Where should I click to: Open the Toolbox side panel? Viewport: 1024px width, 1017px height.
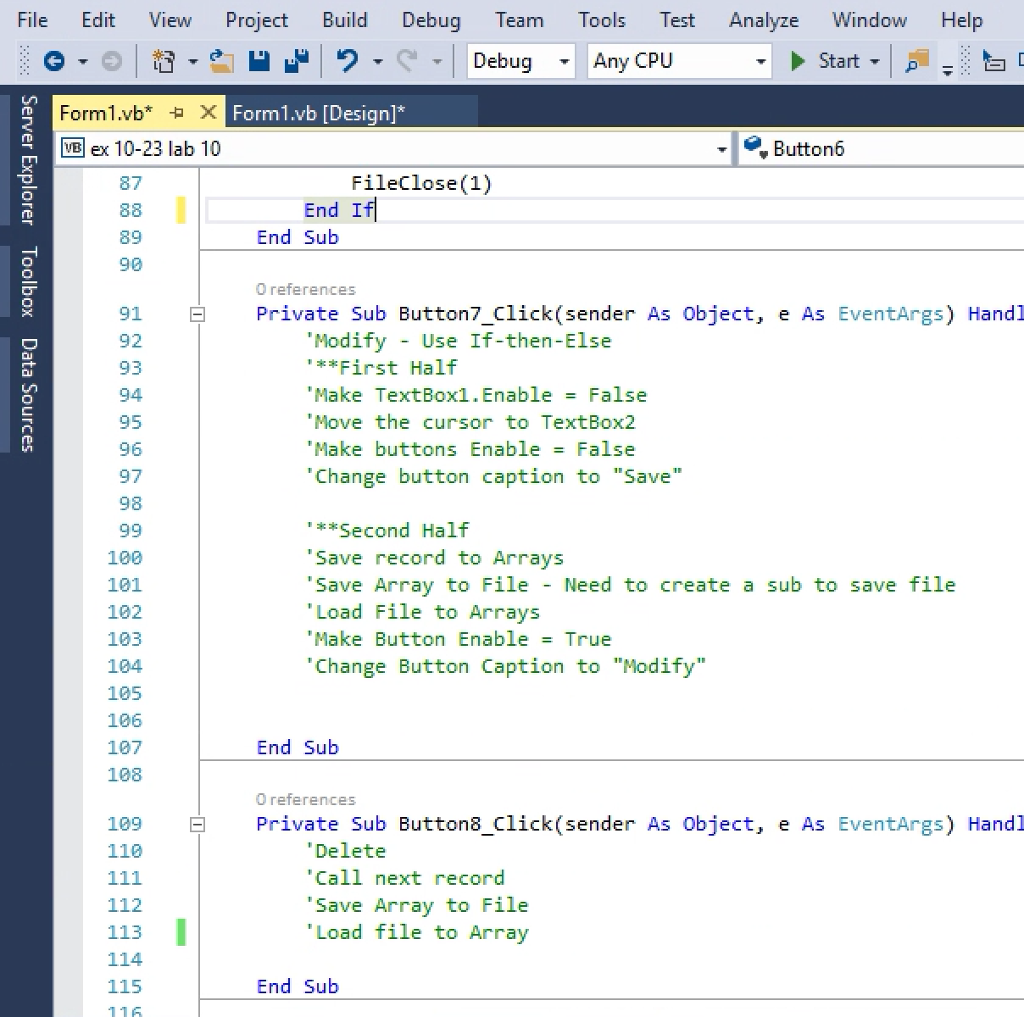28,281
